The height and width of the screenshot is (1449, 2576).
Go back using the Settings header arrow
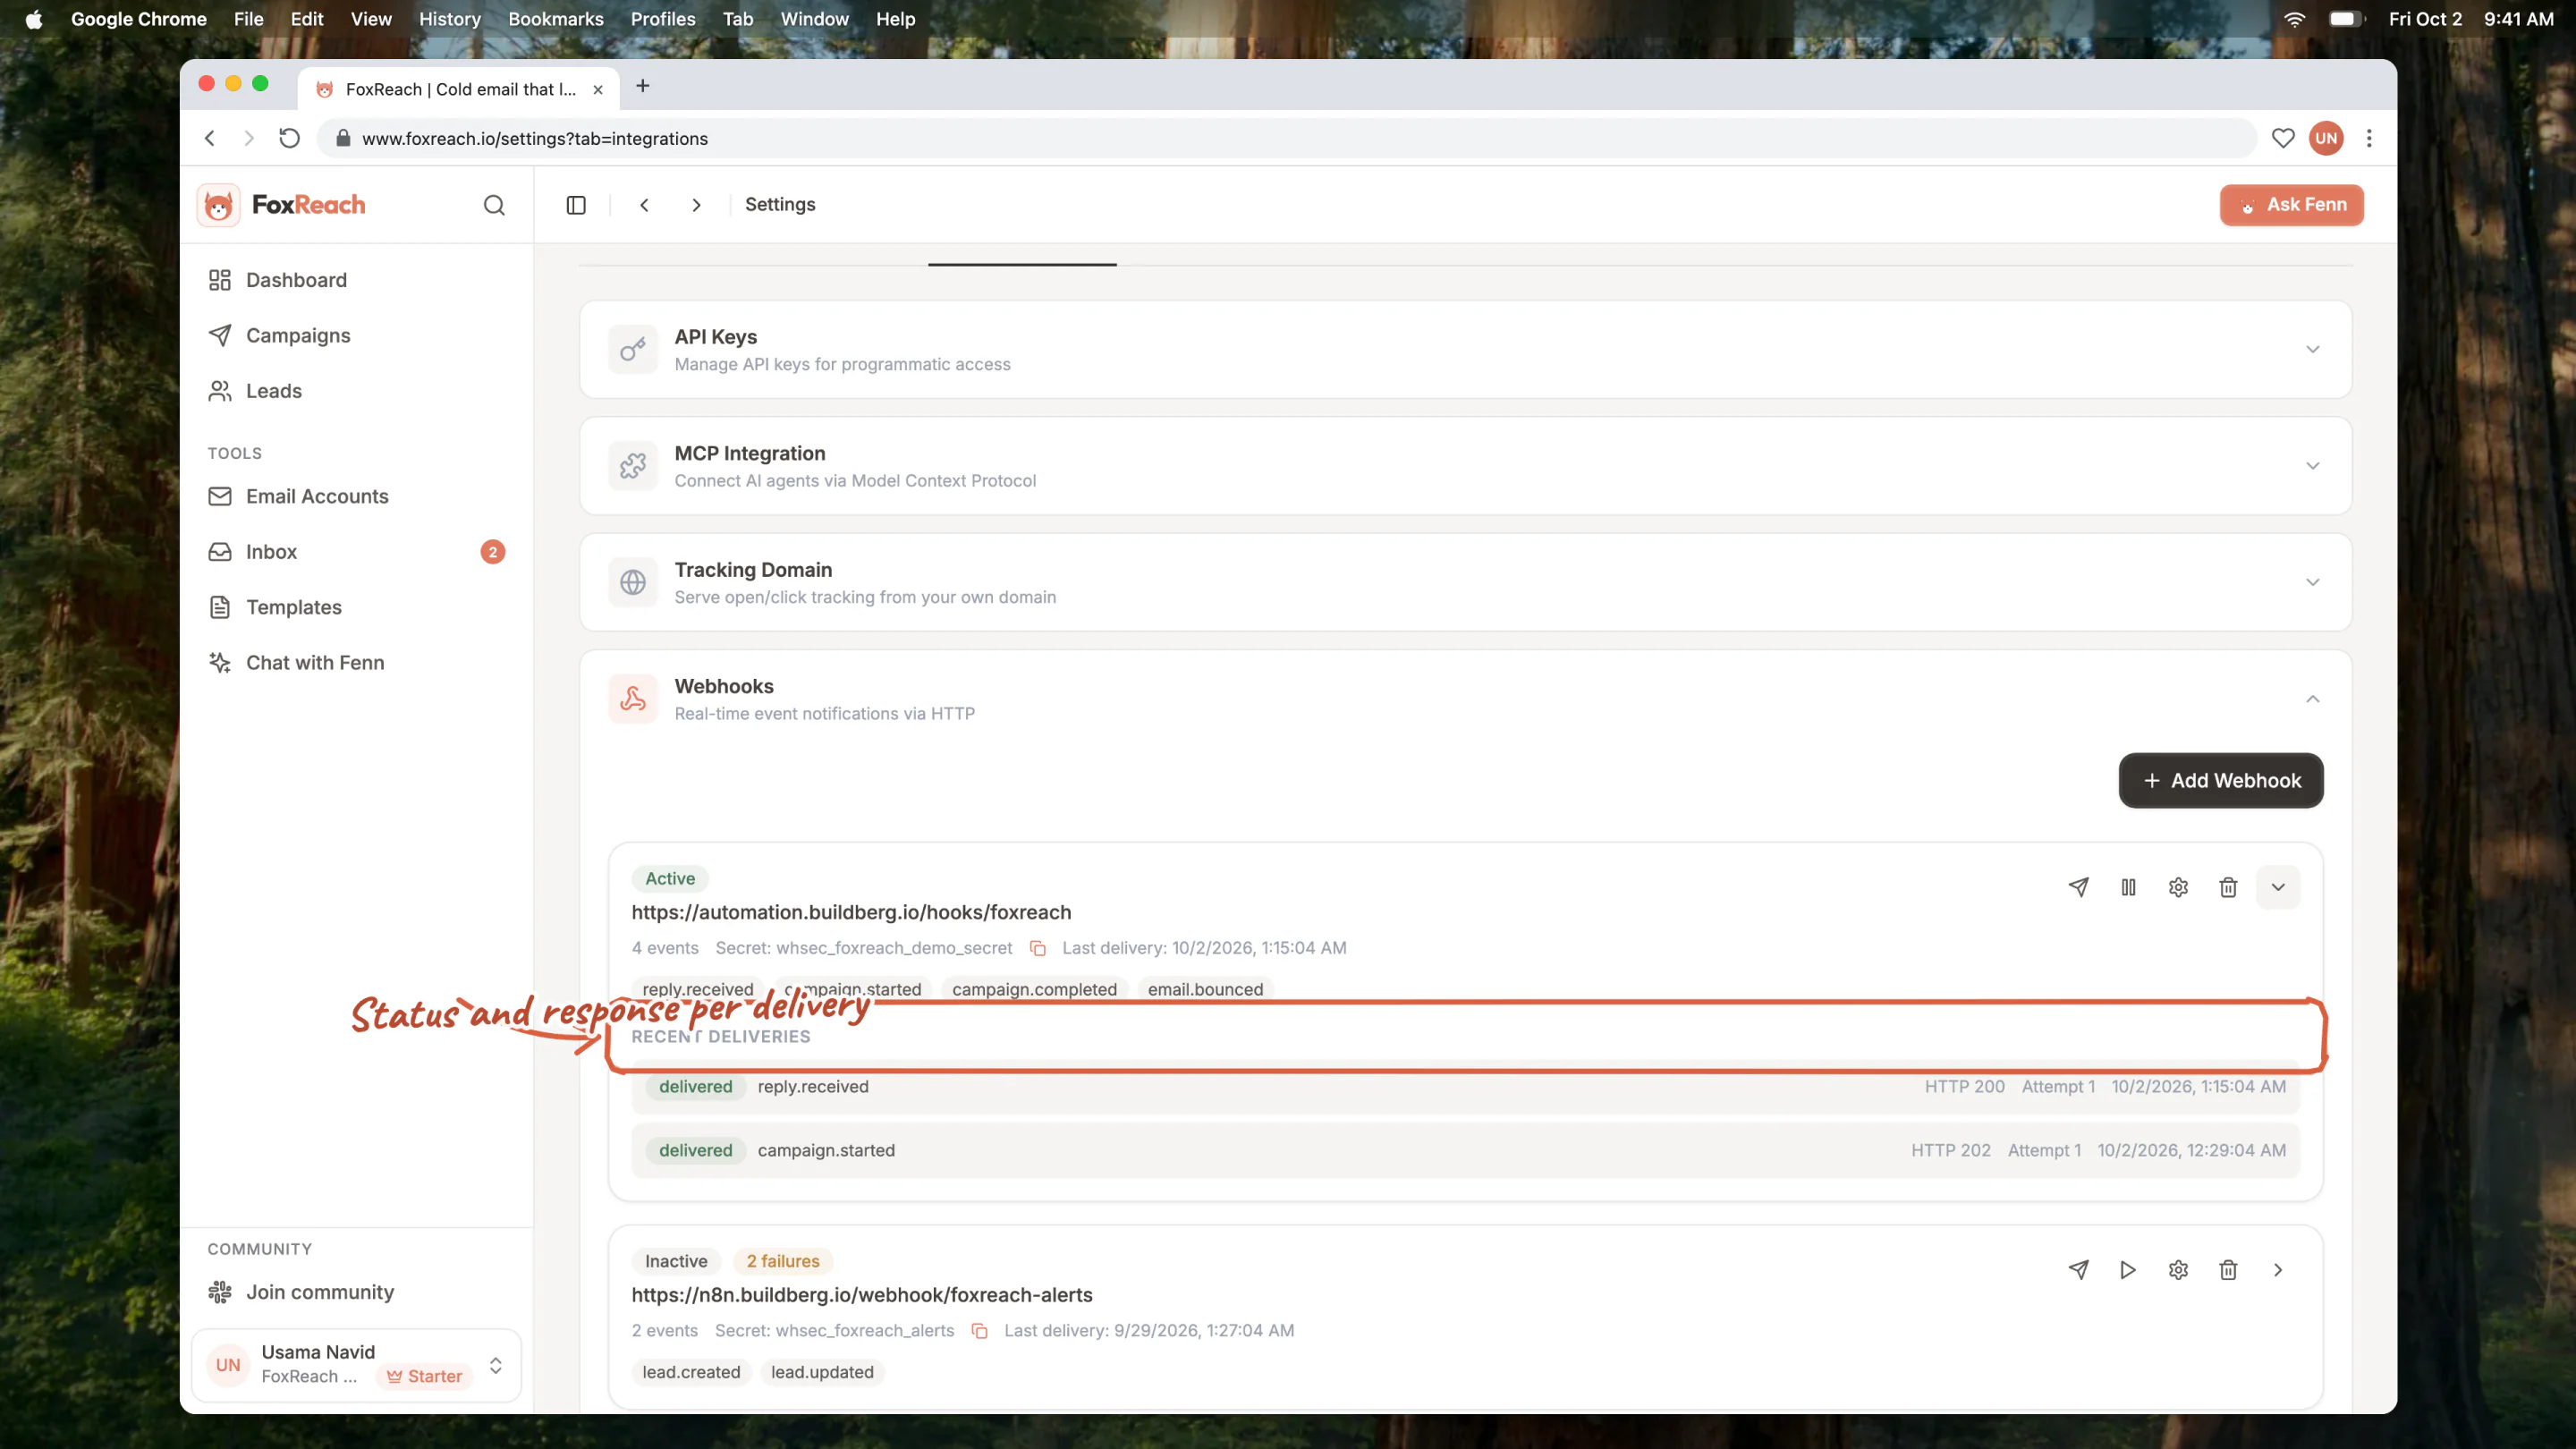(x=644, y=205)
